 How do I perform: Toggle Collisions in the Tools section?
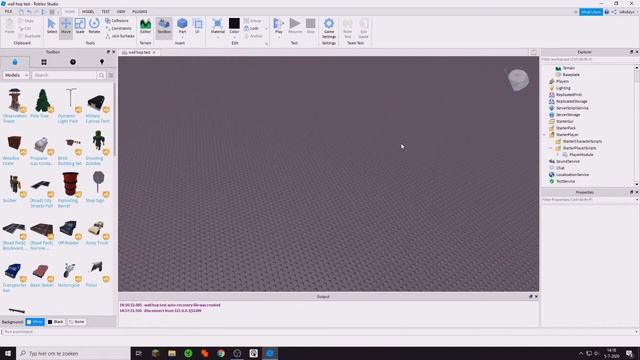point(117,20)
